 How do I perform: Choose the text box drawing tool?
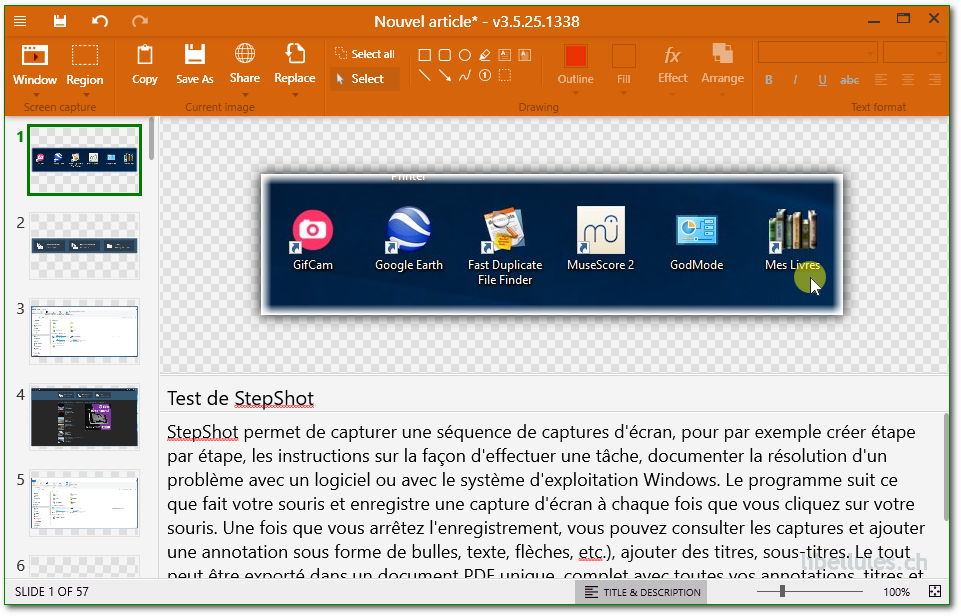(x=504, y=55)
